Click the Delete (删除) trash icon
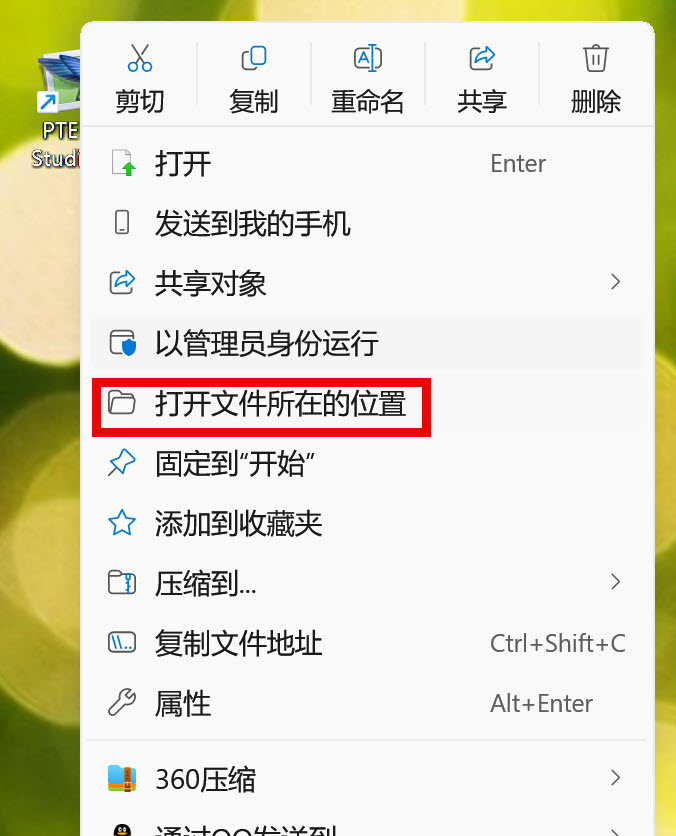 595,58
